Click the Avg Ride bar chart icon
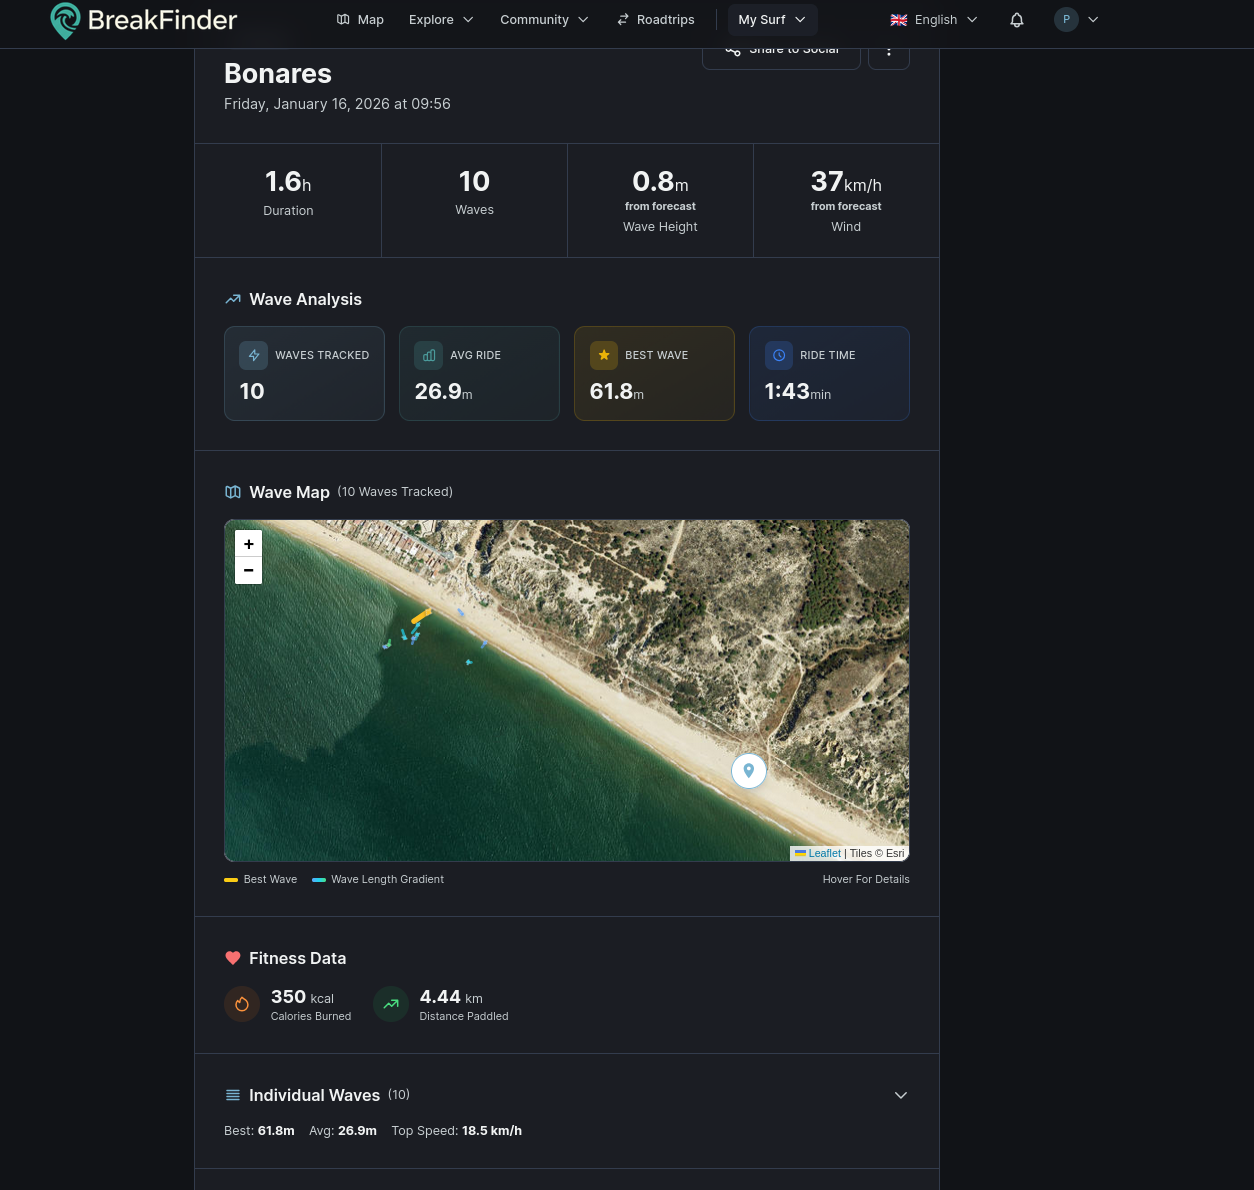This screenshot has height=1190, width=1254. point(428,355)
